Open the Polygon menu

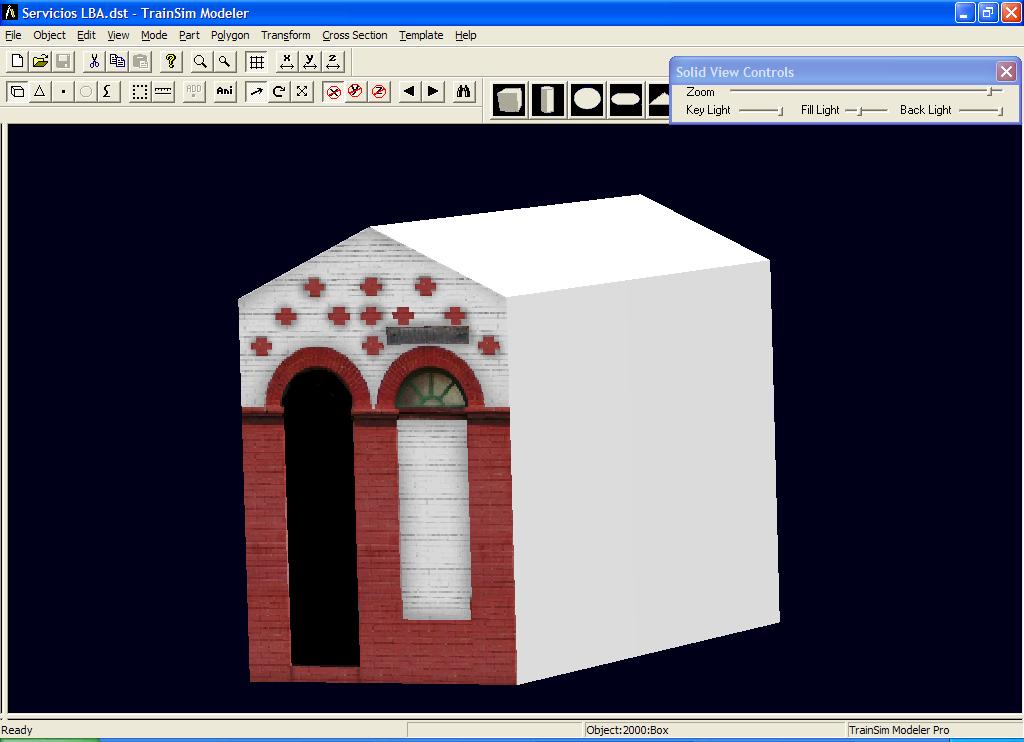[x=230, y=35]
